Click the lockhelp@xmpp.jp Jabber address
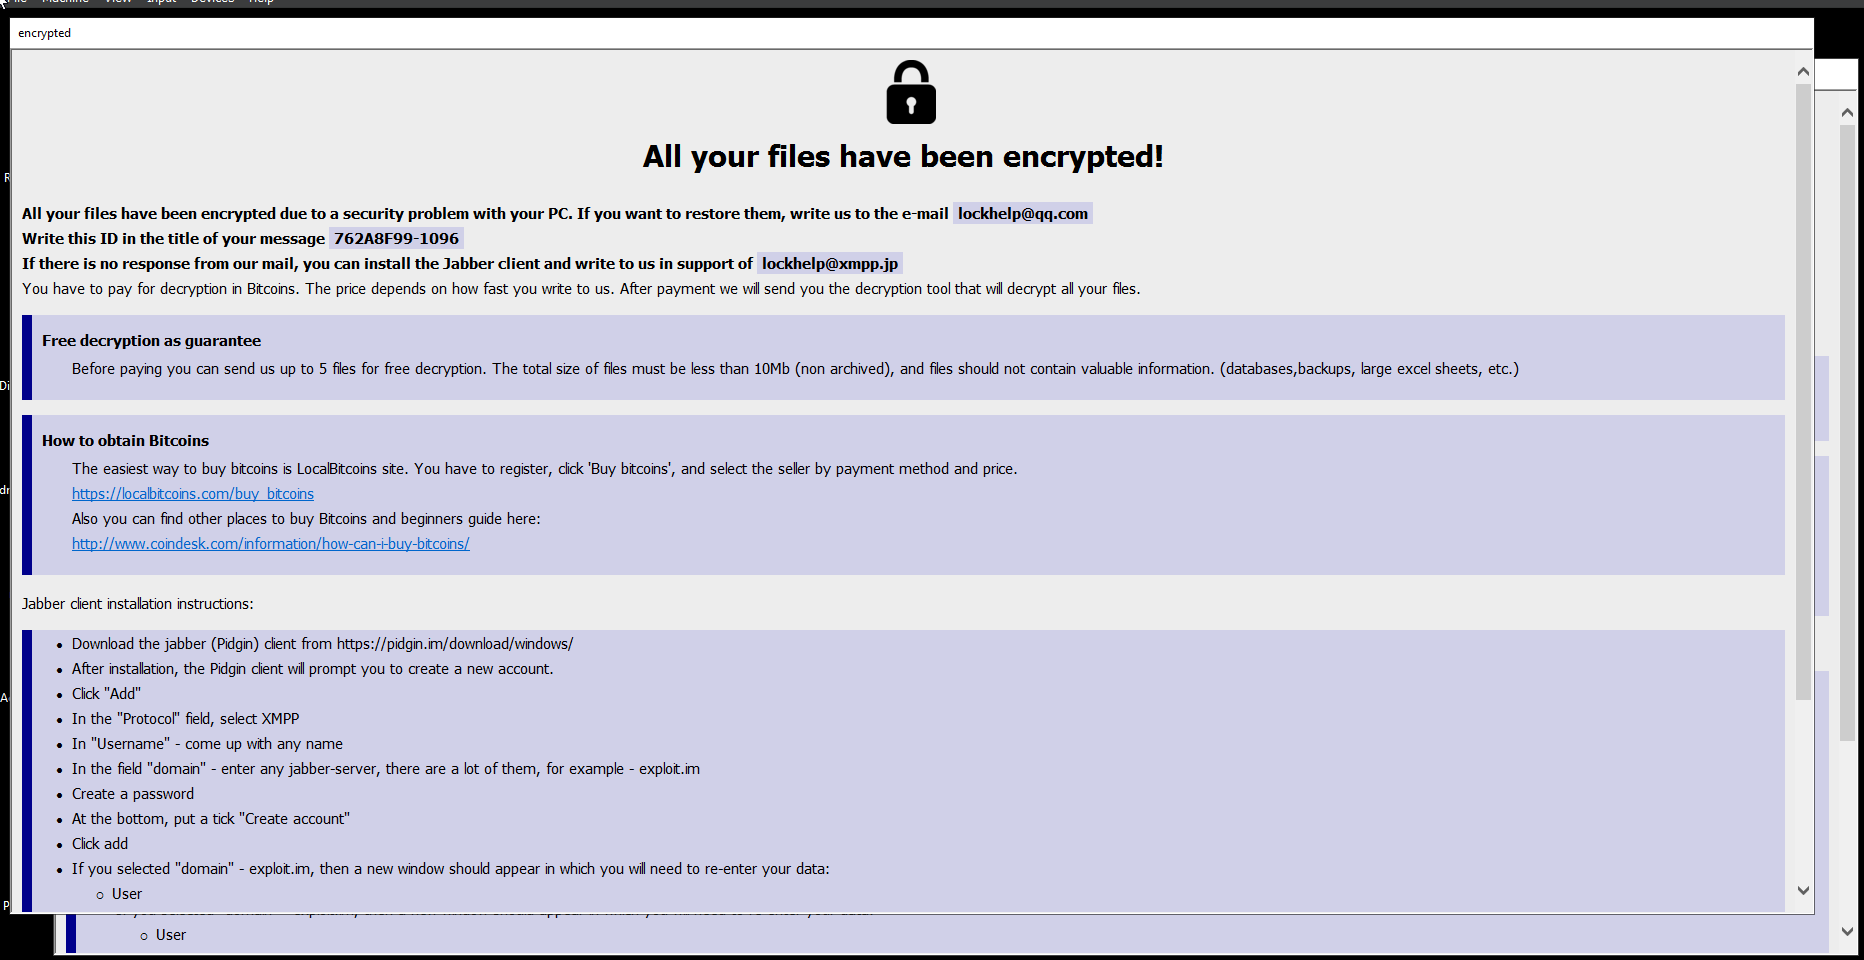This screenshot has height=960, width=1864. [x=830, y=263]
